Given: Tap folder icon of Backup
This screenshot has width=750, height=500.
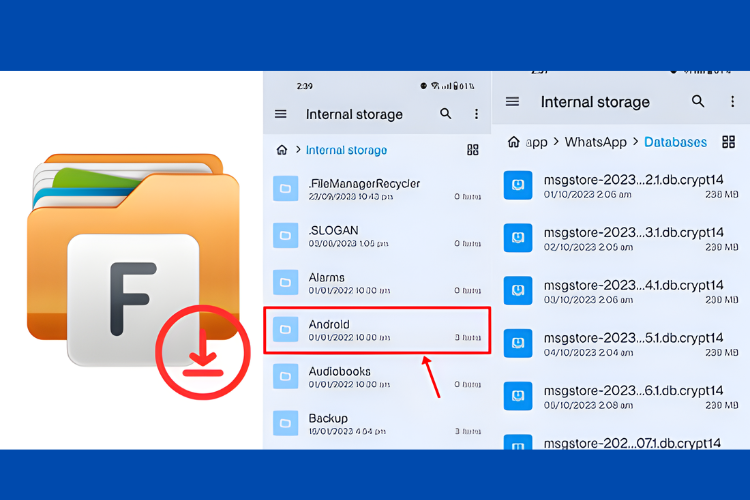Looking at the screenshot, I should pos(286,423).
